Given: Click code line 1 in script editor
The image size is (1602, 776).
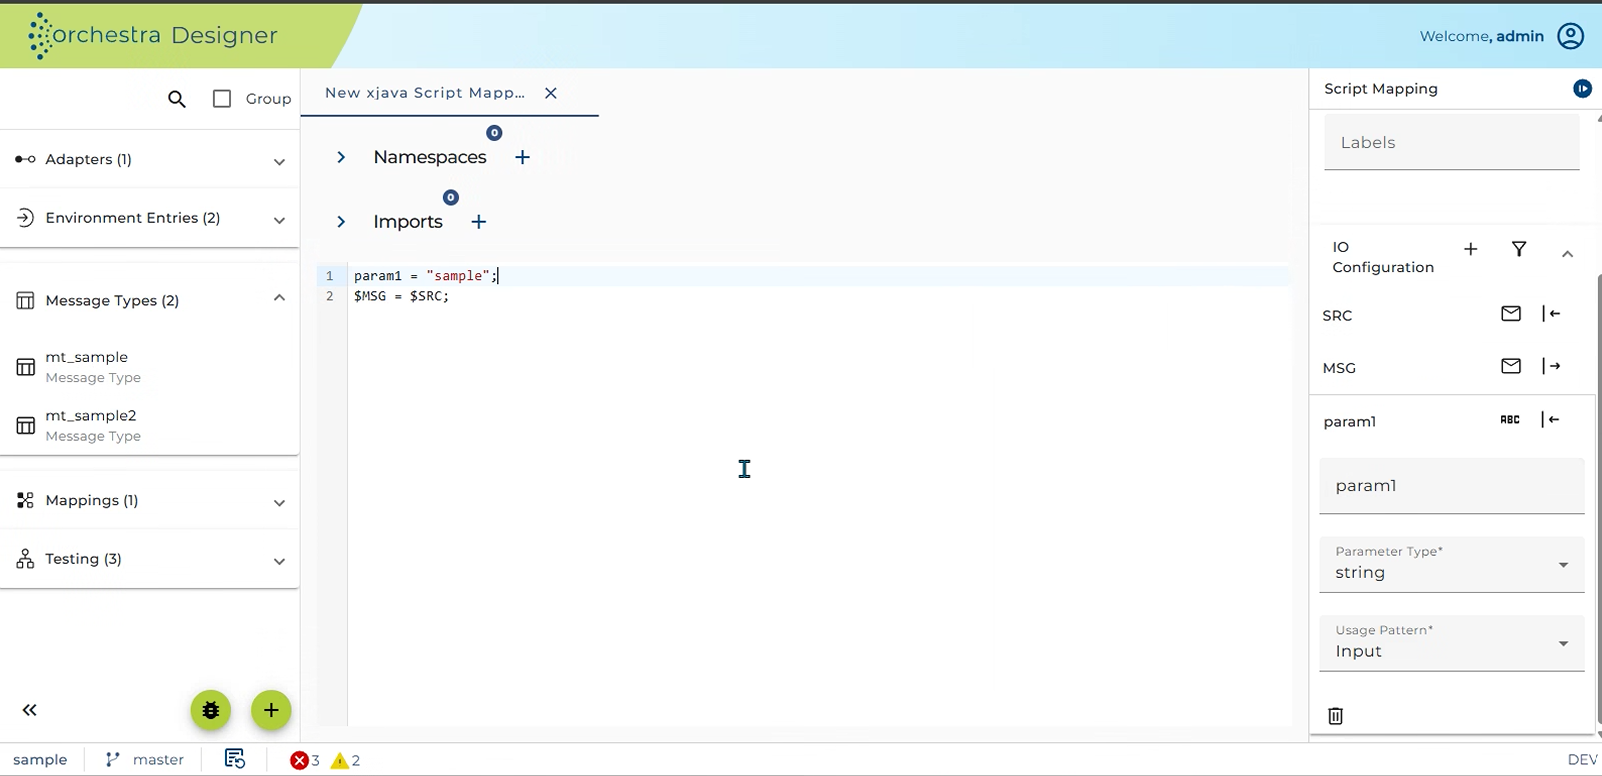Looking at the screenshot, I should 820,275.
